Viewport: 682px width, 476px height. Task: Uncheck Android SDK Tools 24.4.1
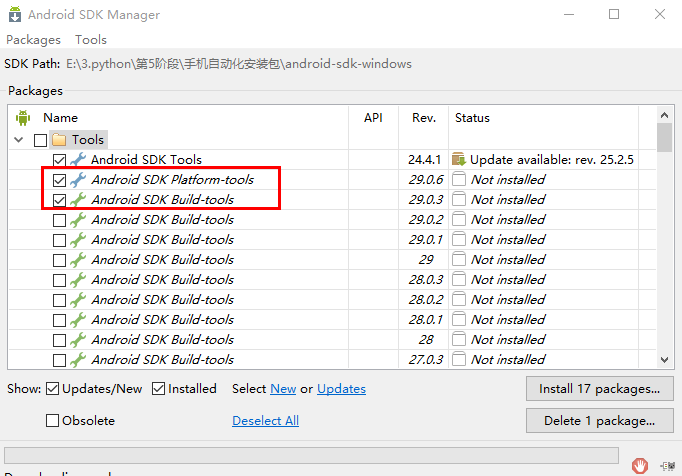(x=60, y=160)
